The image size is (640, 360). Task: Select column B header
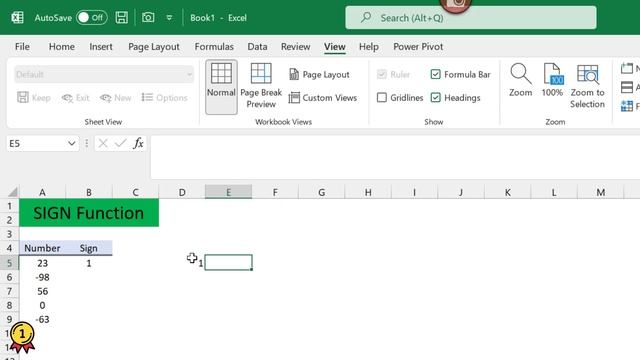89,192
